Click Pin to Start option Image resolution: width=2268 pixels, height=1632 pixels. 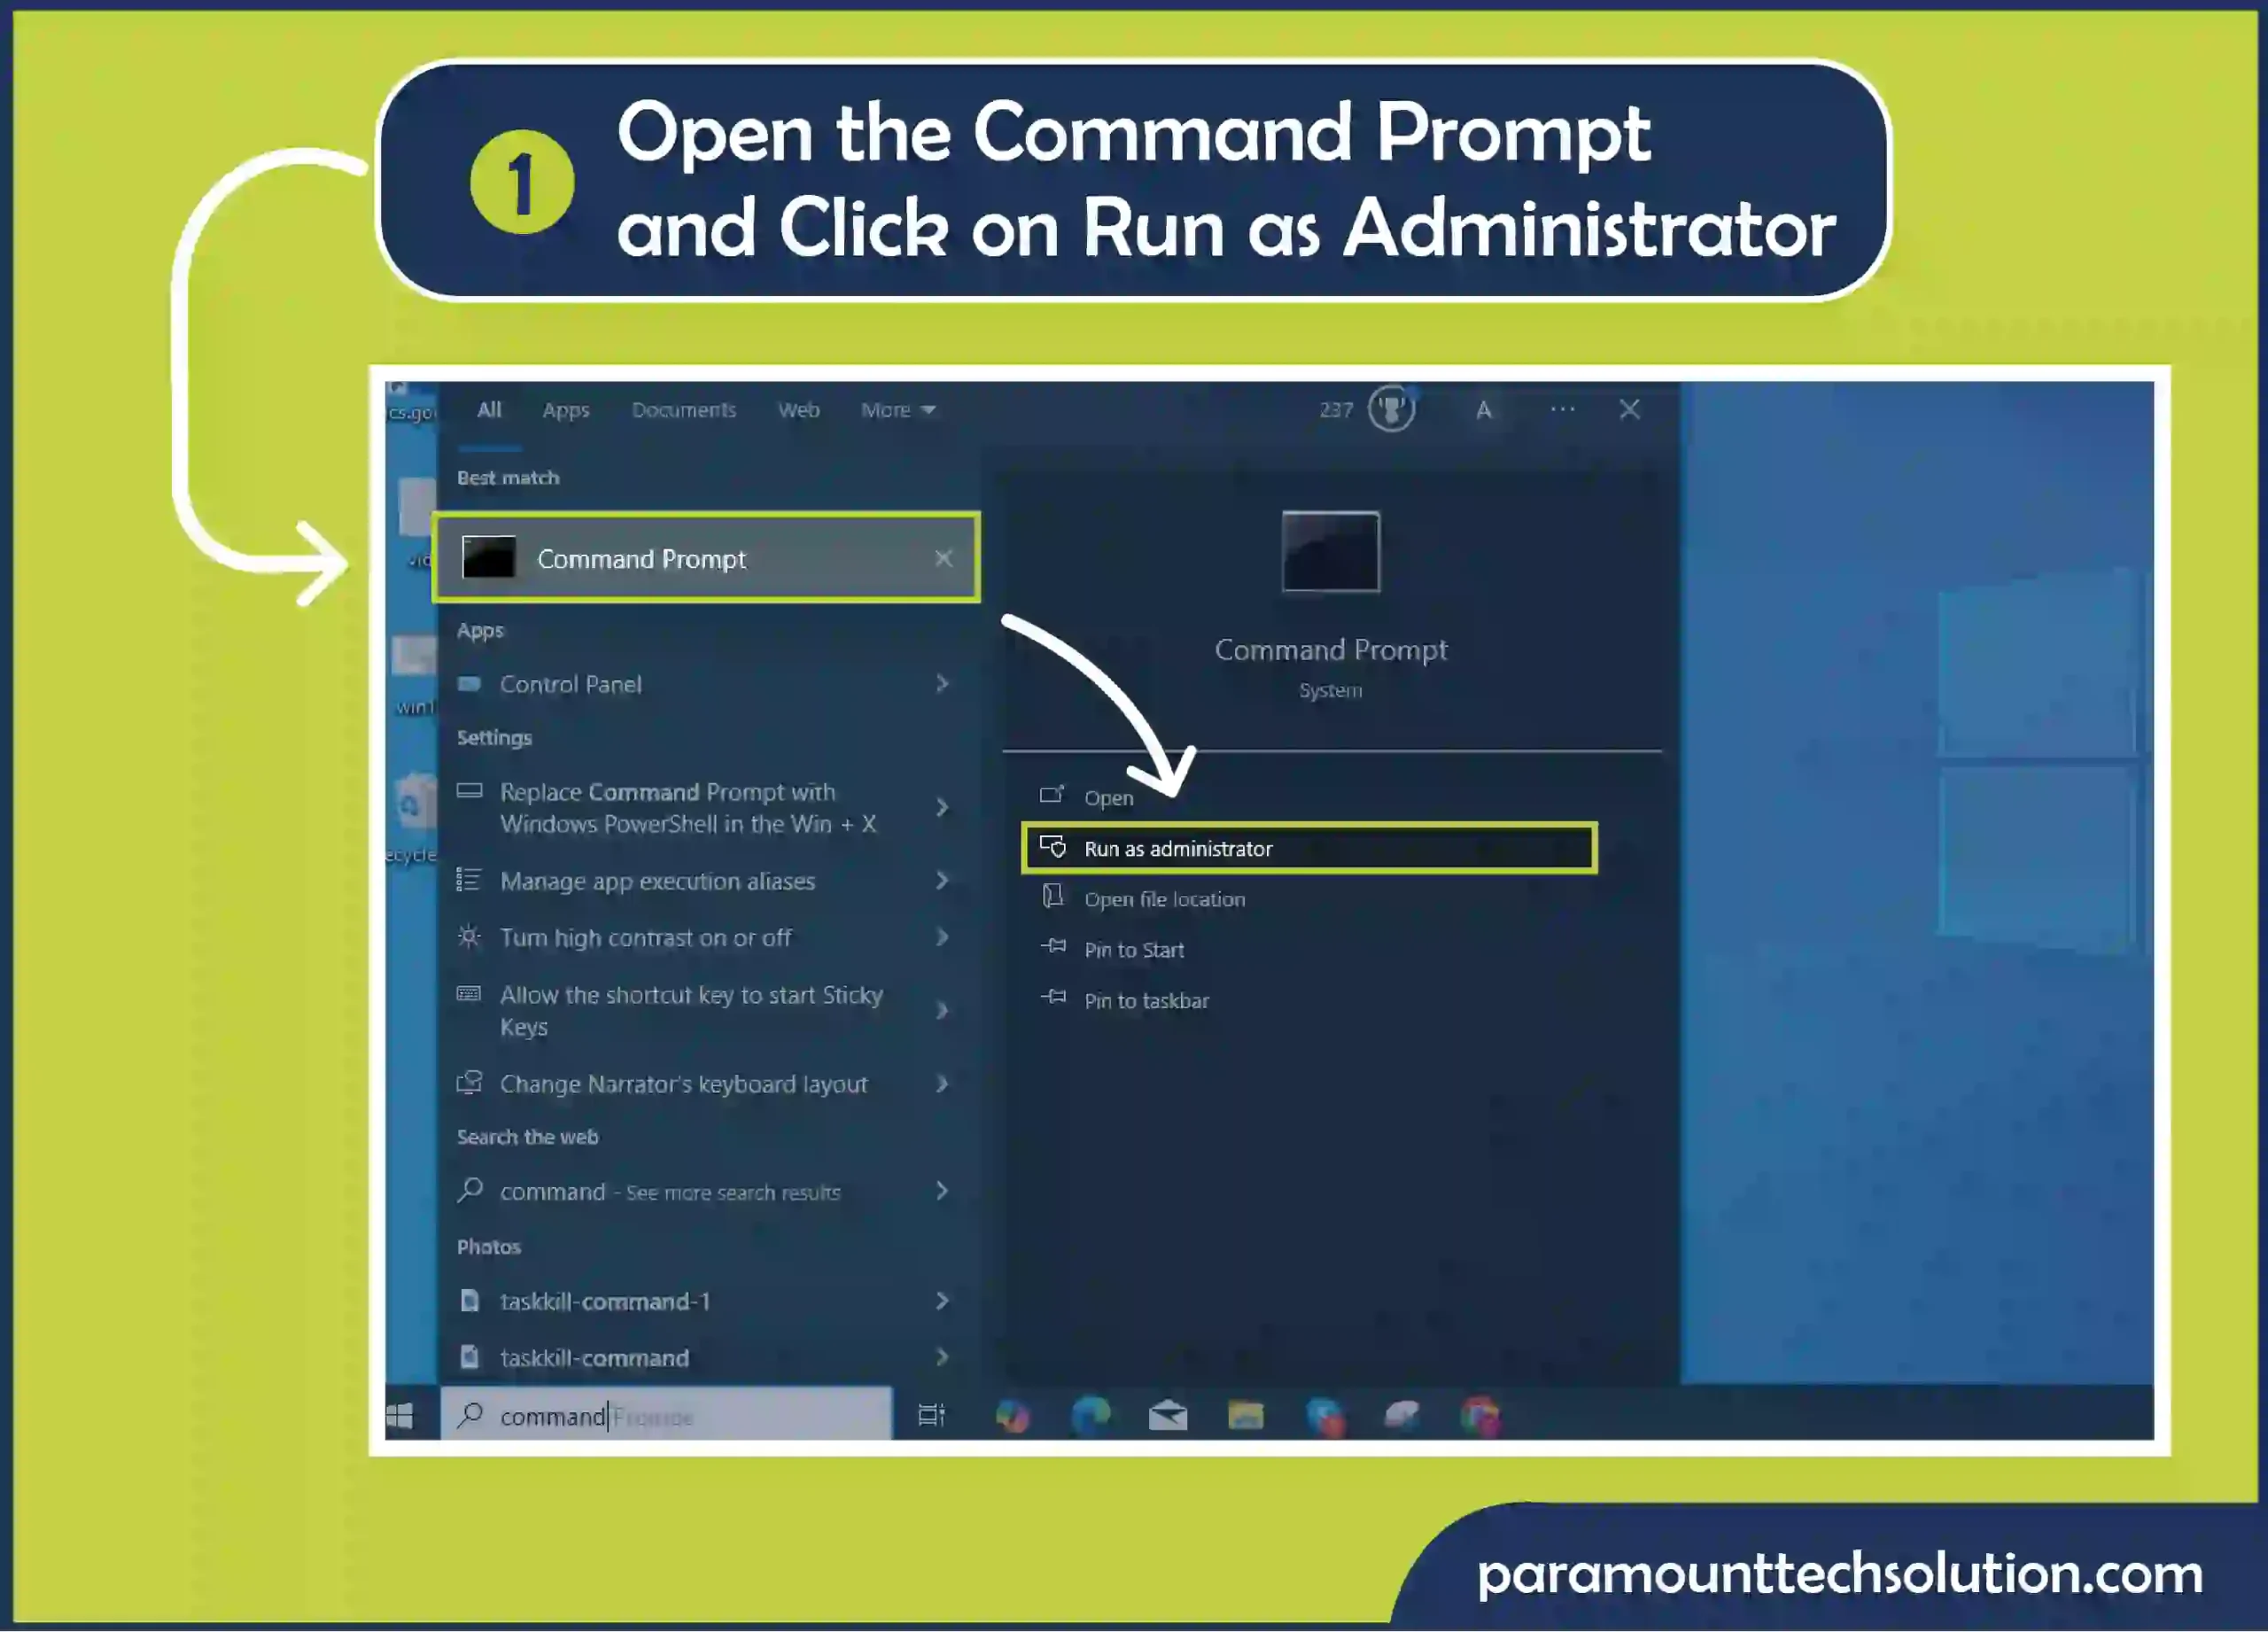pos(1136,949)
